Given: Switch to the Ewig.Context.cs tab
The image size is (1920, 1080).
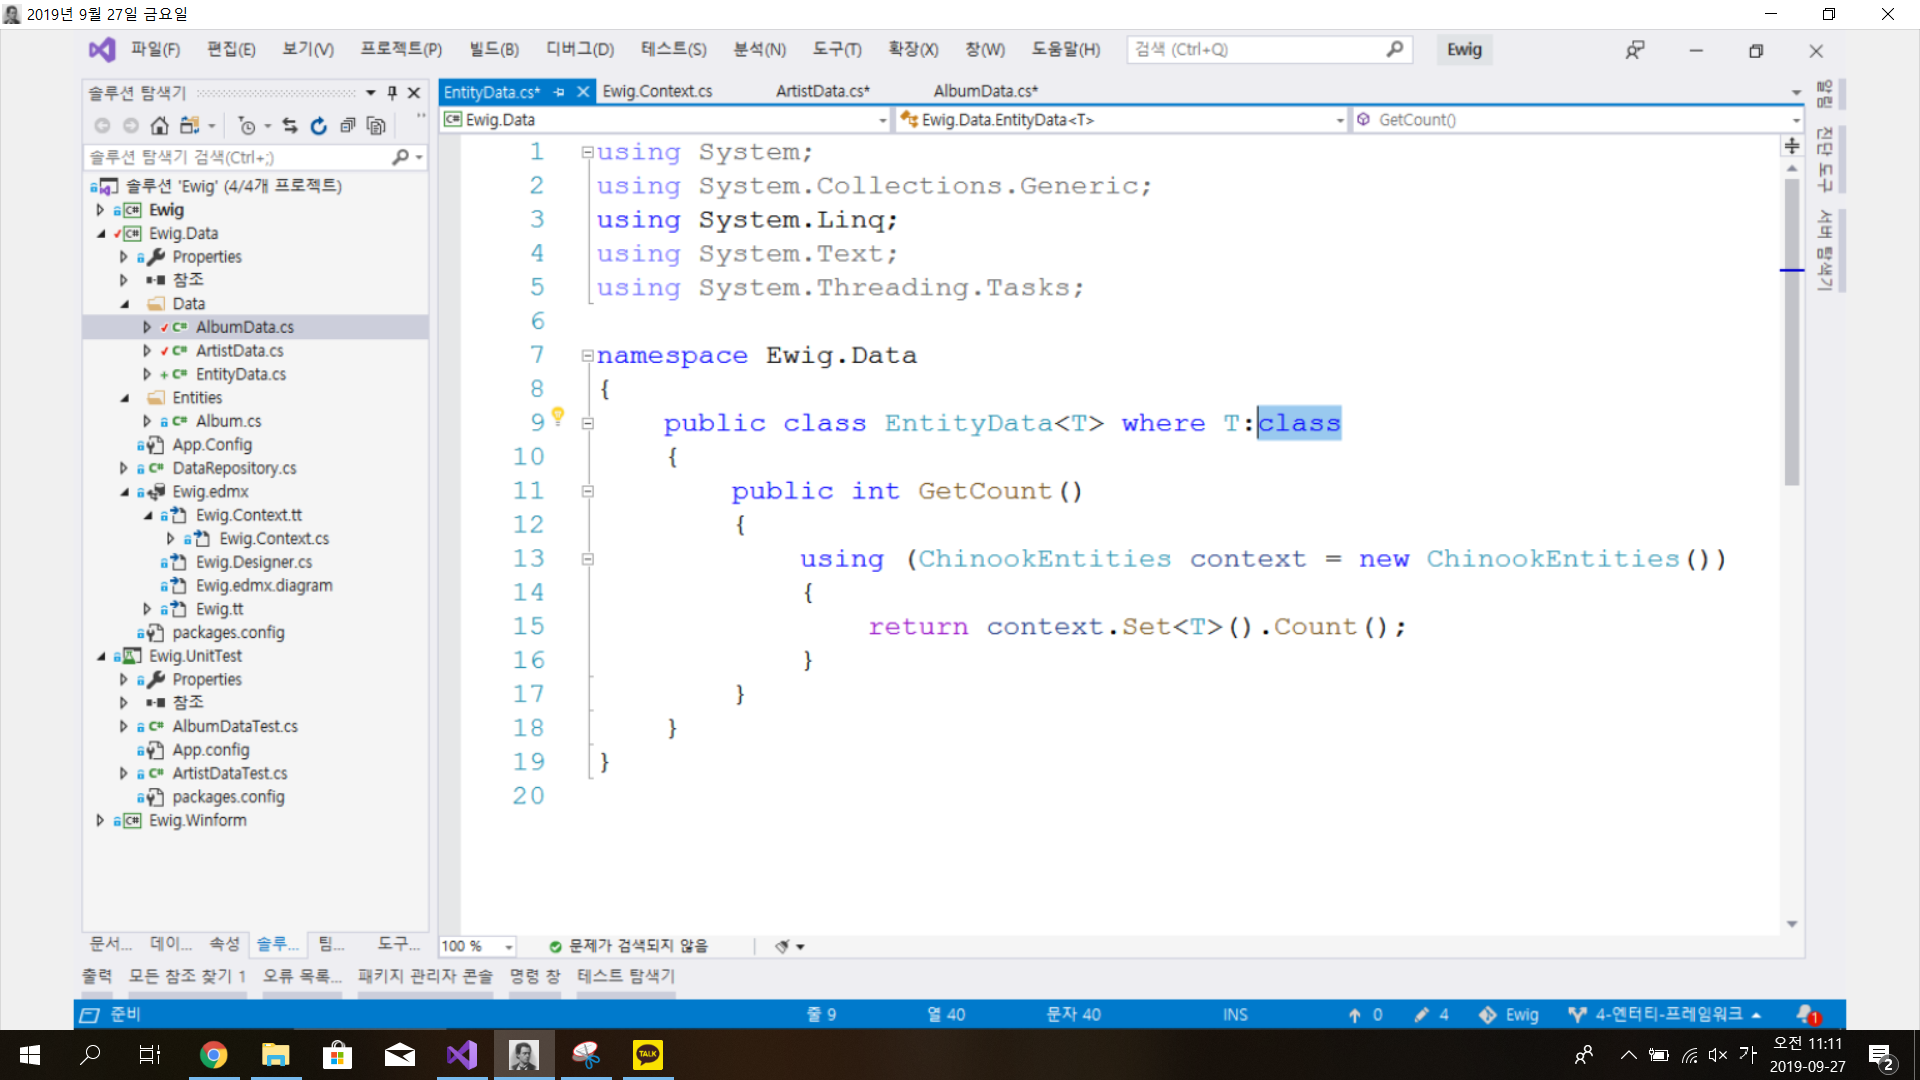Looking at the screenshot, I should [x=657, y=91].
